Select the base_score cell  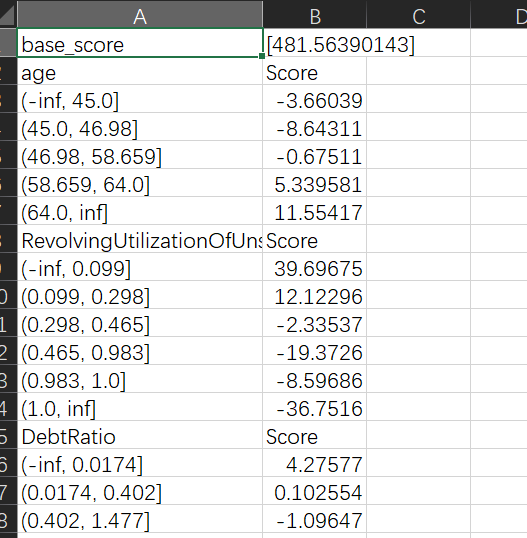tap(140, 43)
